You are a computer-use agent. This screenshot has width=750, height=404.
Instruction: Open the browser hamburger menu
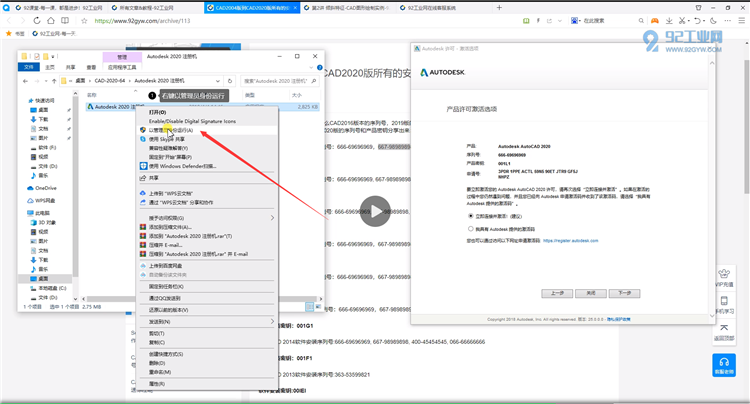[x=742, y=21]
